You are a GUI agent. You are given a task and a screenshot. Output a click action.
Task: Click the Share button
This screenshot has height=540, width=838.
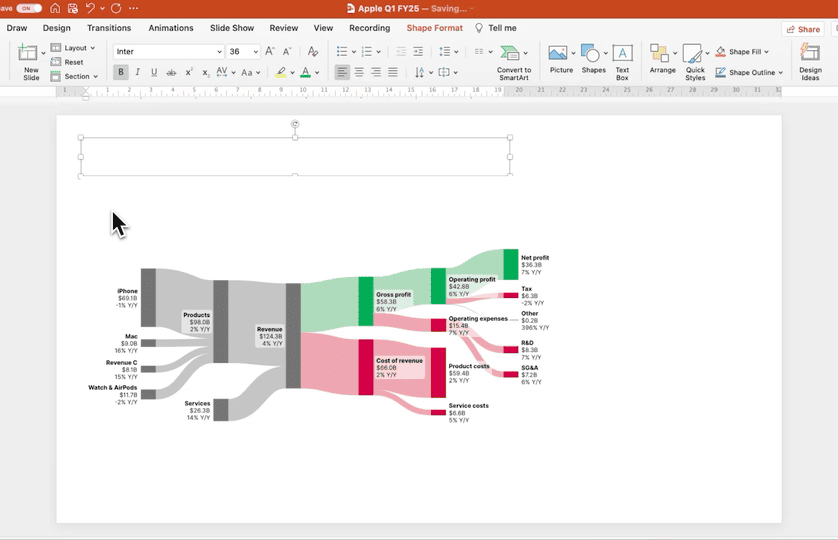tap(803, 29)
